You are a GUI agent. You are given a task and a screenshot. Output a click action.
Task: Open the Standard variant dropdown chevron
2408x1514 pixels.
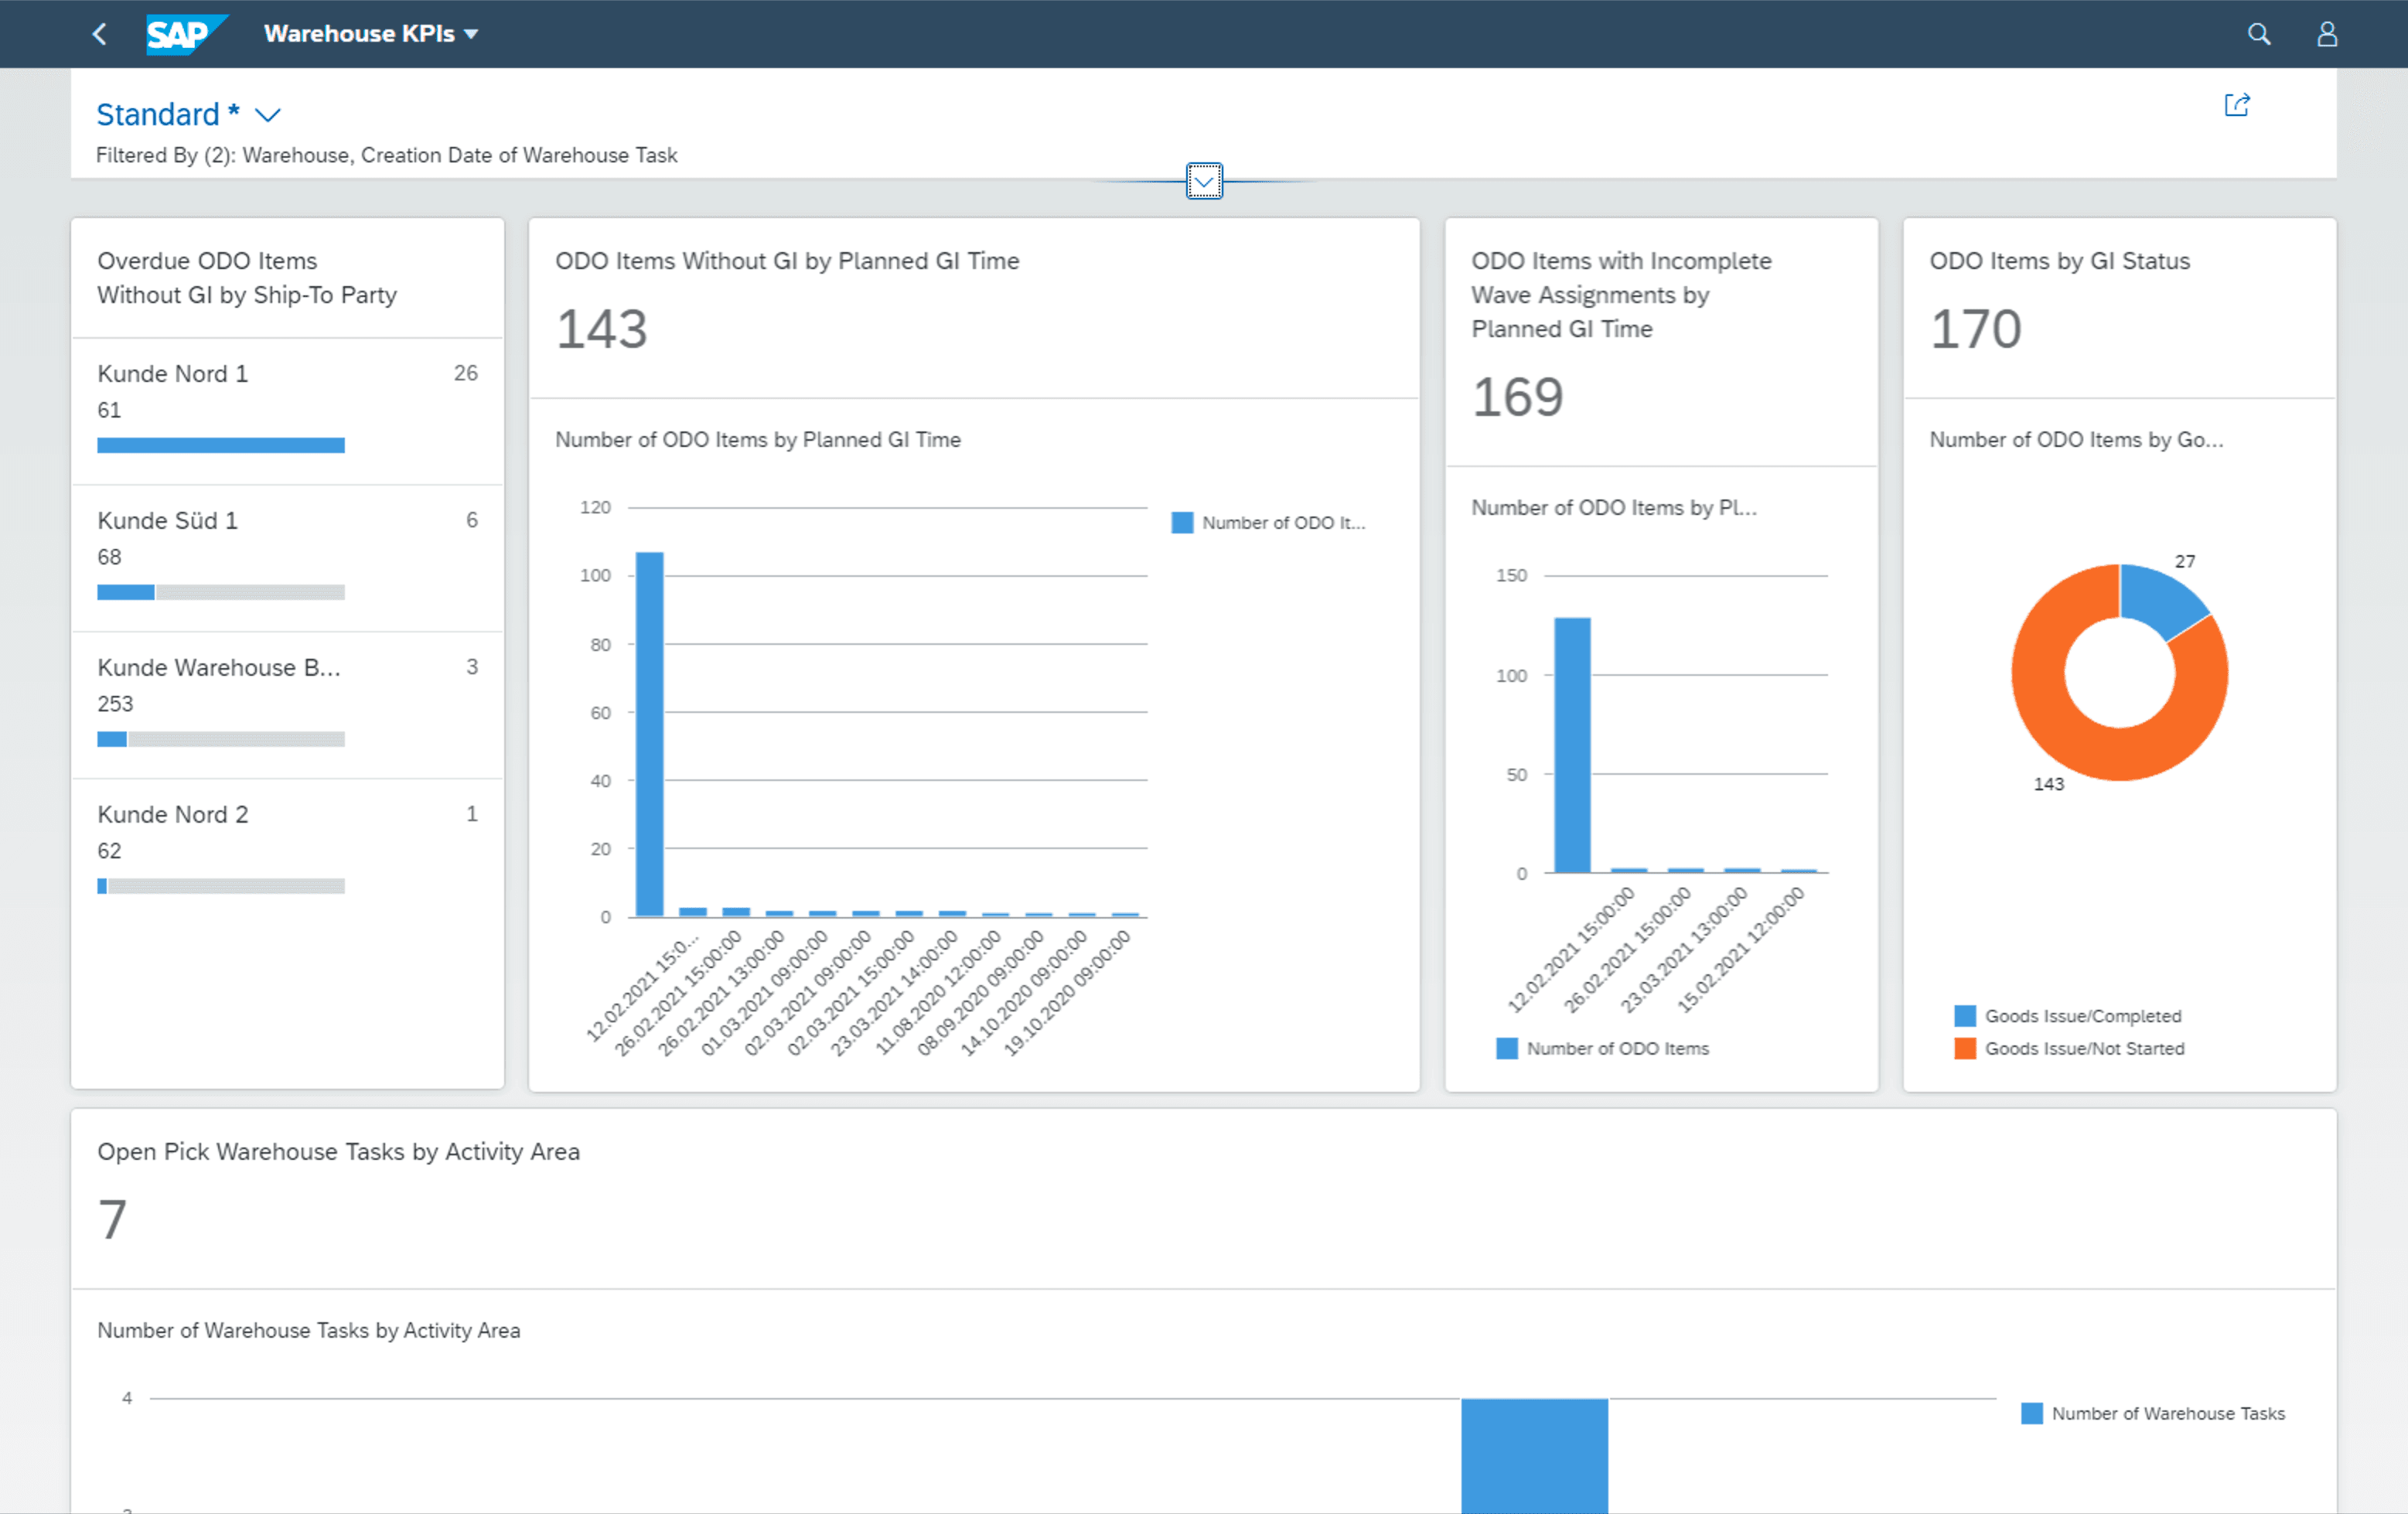(268, 115)
